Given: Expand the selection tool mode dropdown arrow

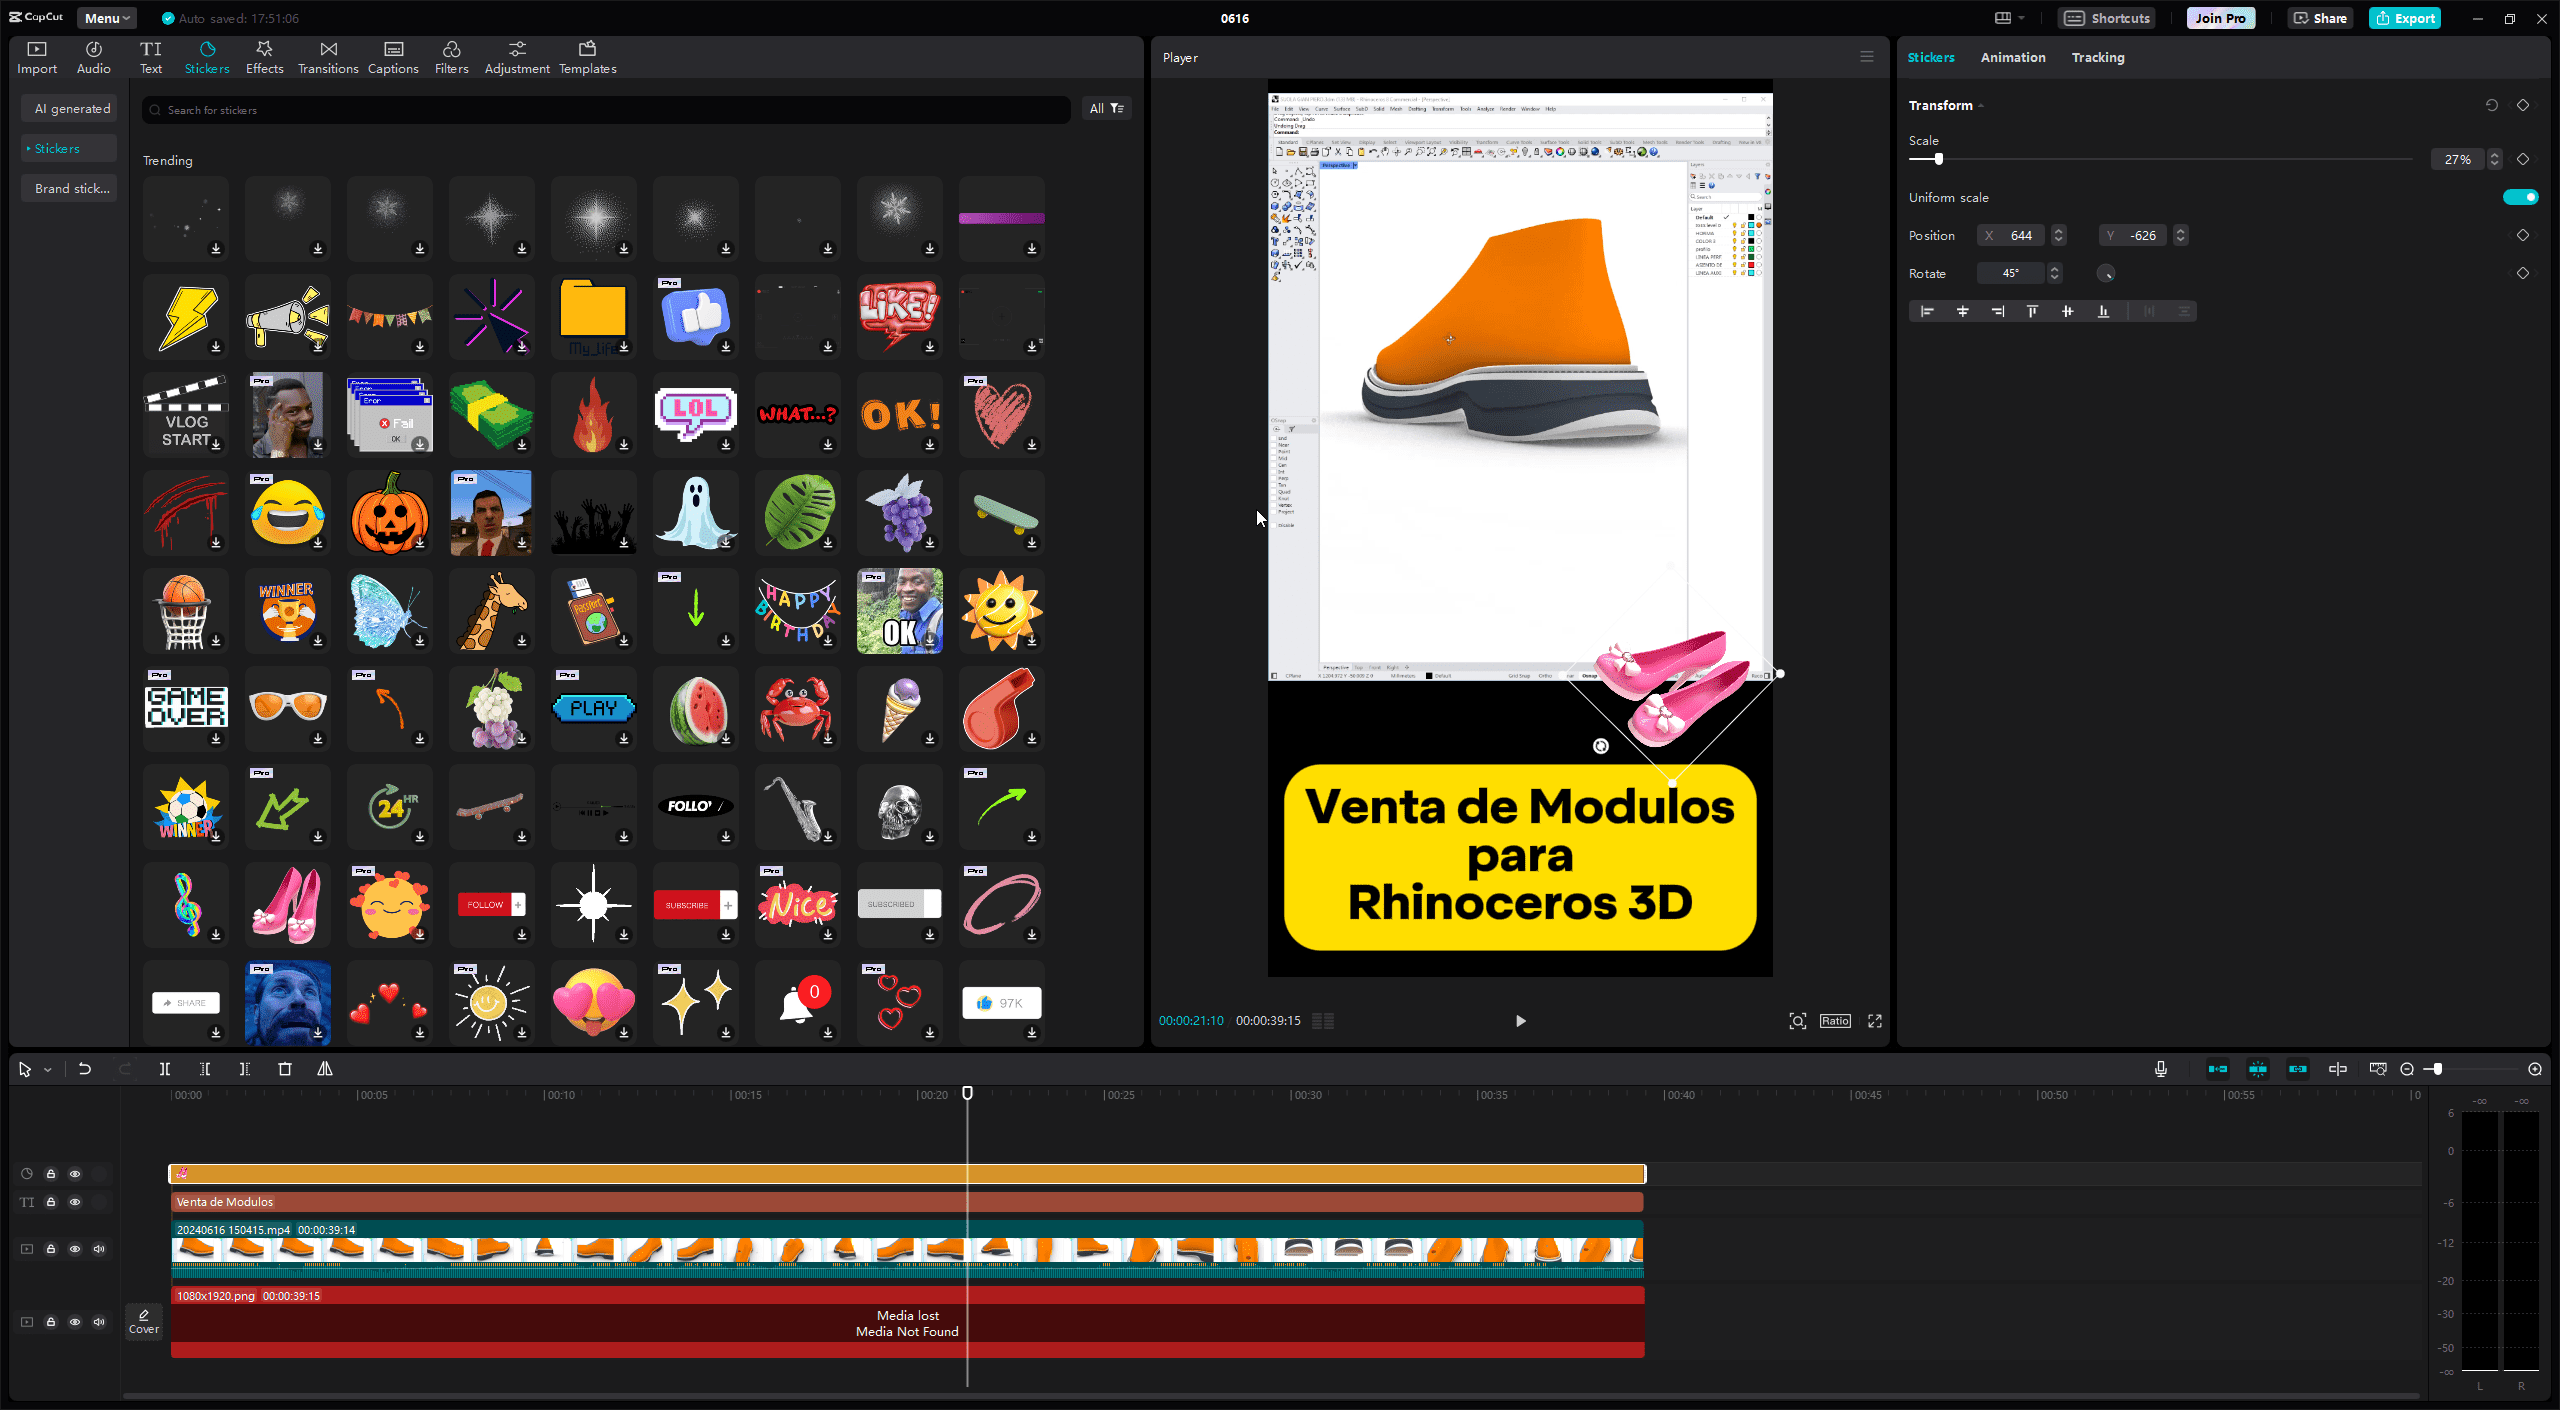Looking at the screenshot, I should click(47, 1070).
